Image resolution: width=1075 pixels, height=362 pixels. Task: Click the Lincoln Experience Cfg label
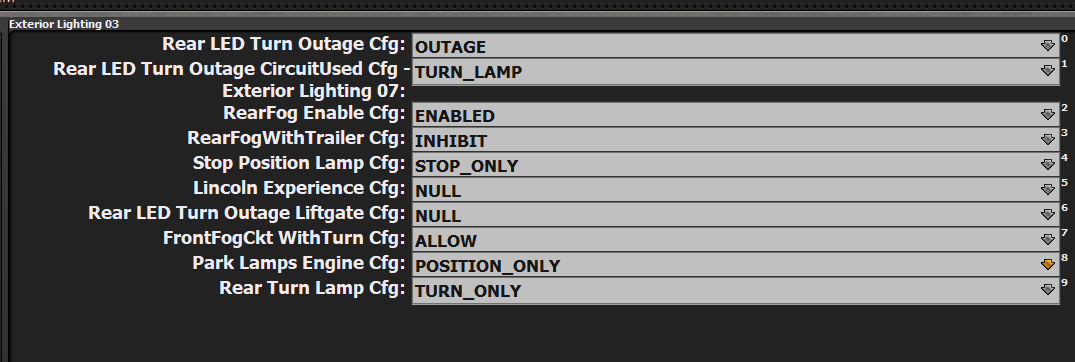[300, 188]
